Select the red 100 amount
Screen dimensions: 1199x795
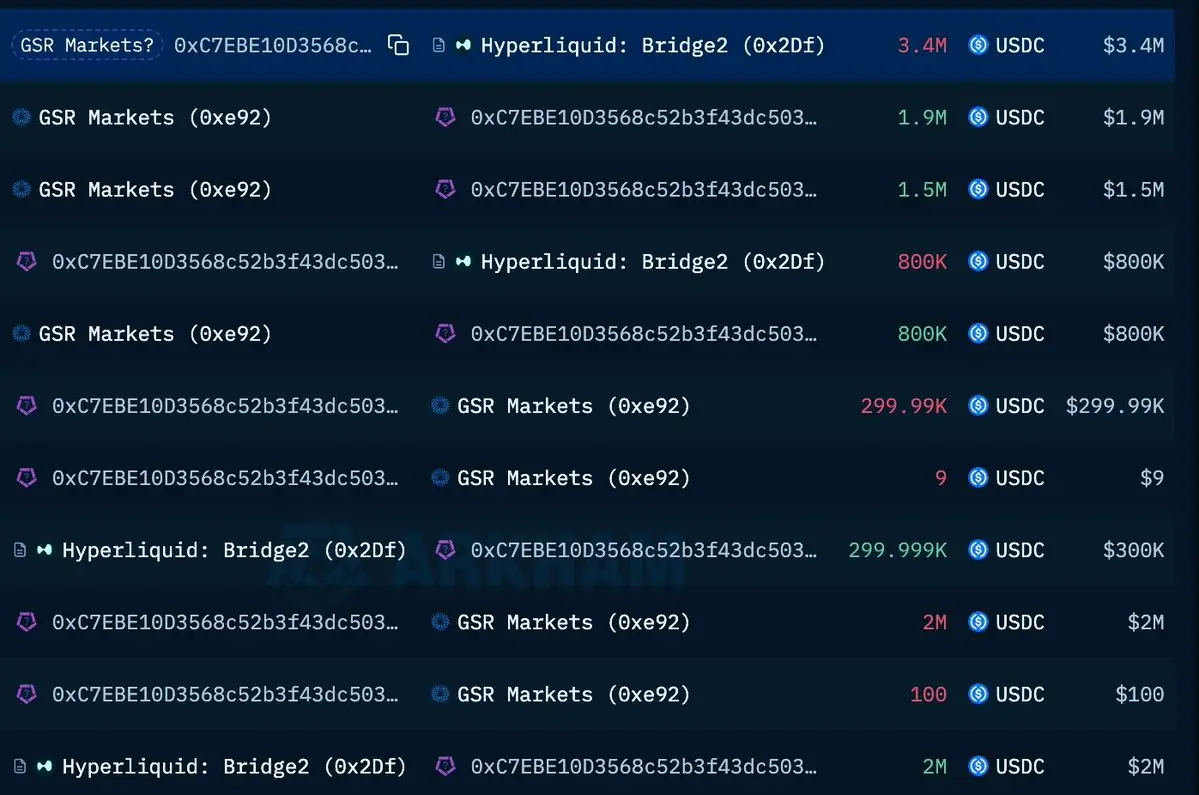[928, 694]
